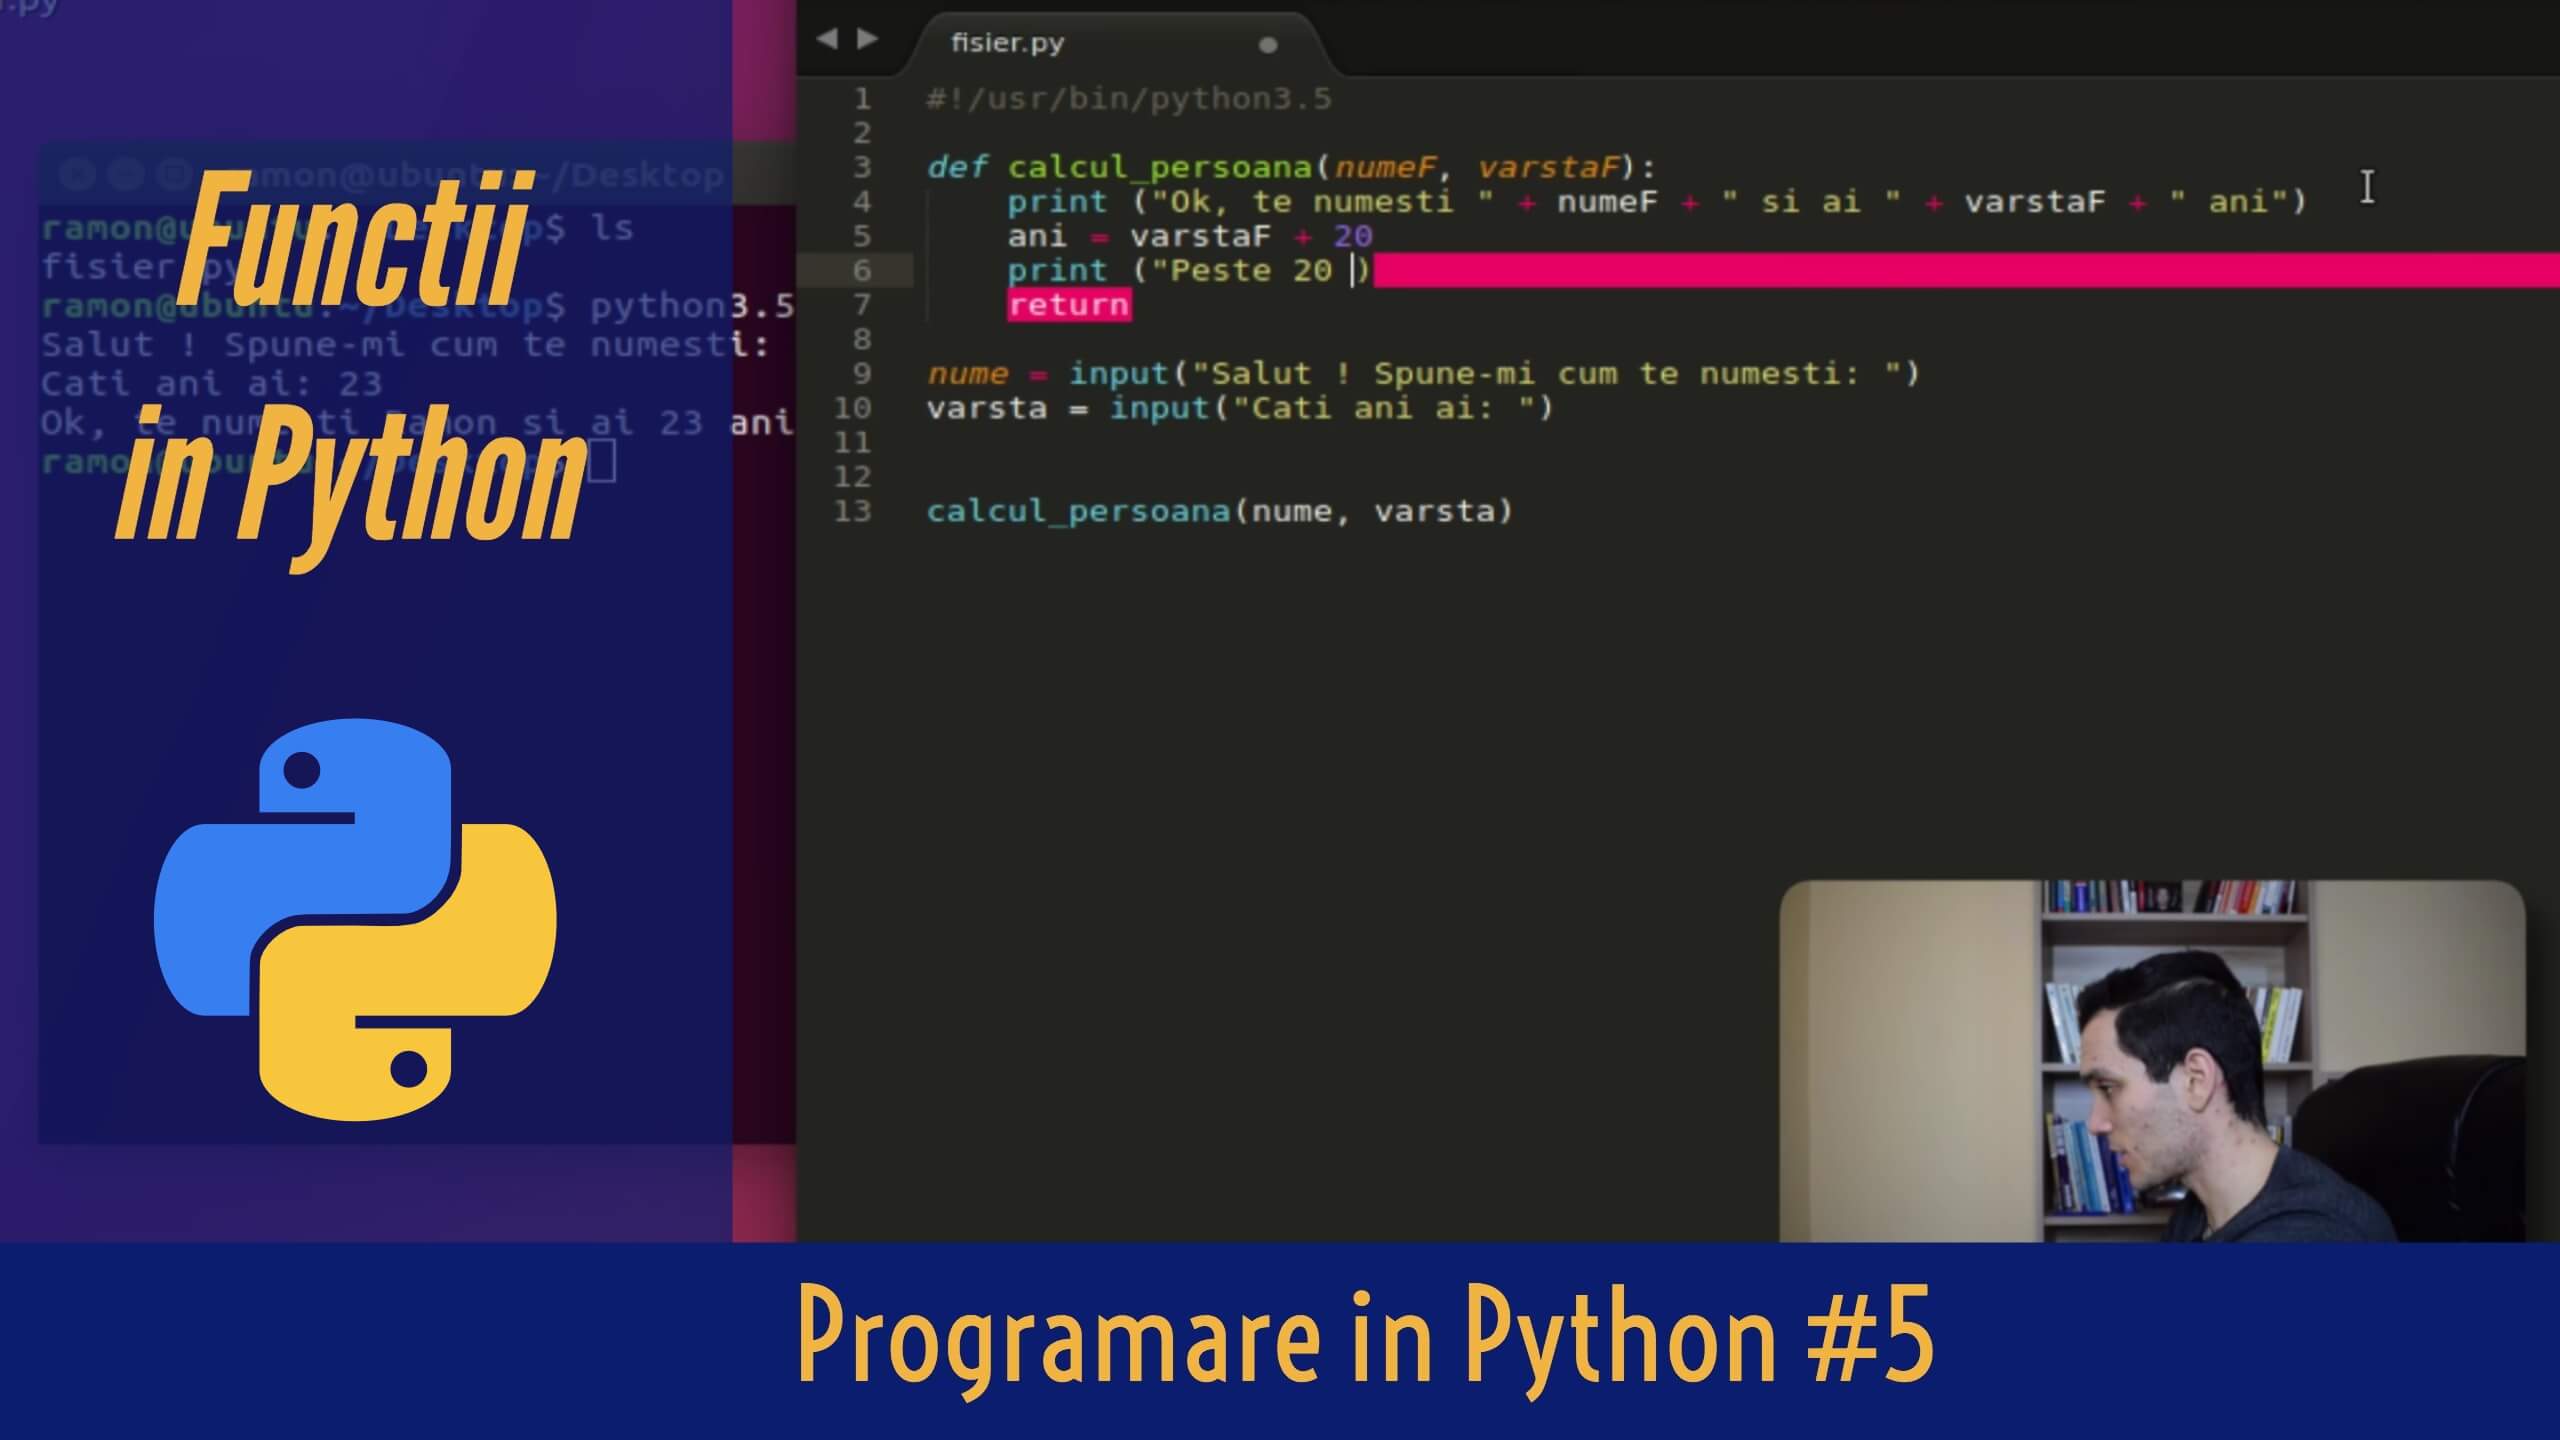Screen dimensions: 2560x1440
Task: Click the string "Cati ani ai: " on line 10
Action: 1383,408
